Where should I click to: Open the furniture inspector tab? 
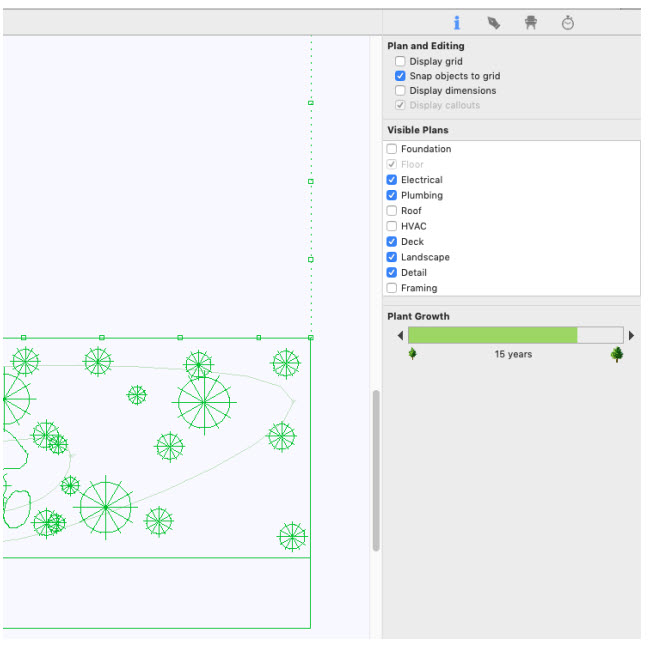pyautogui.click(x=531, y=22)
